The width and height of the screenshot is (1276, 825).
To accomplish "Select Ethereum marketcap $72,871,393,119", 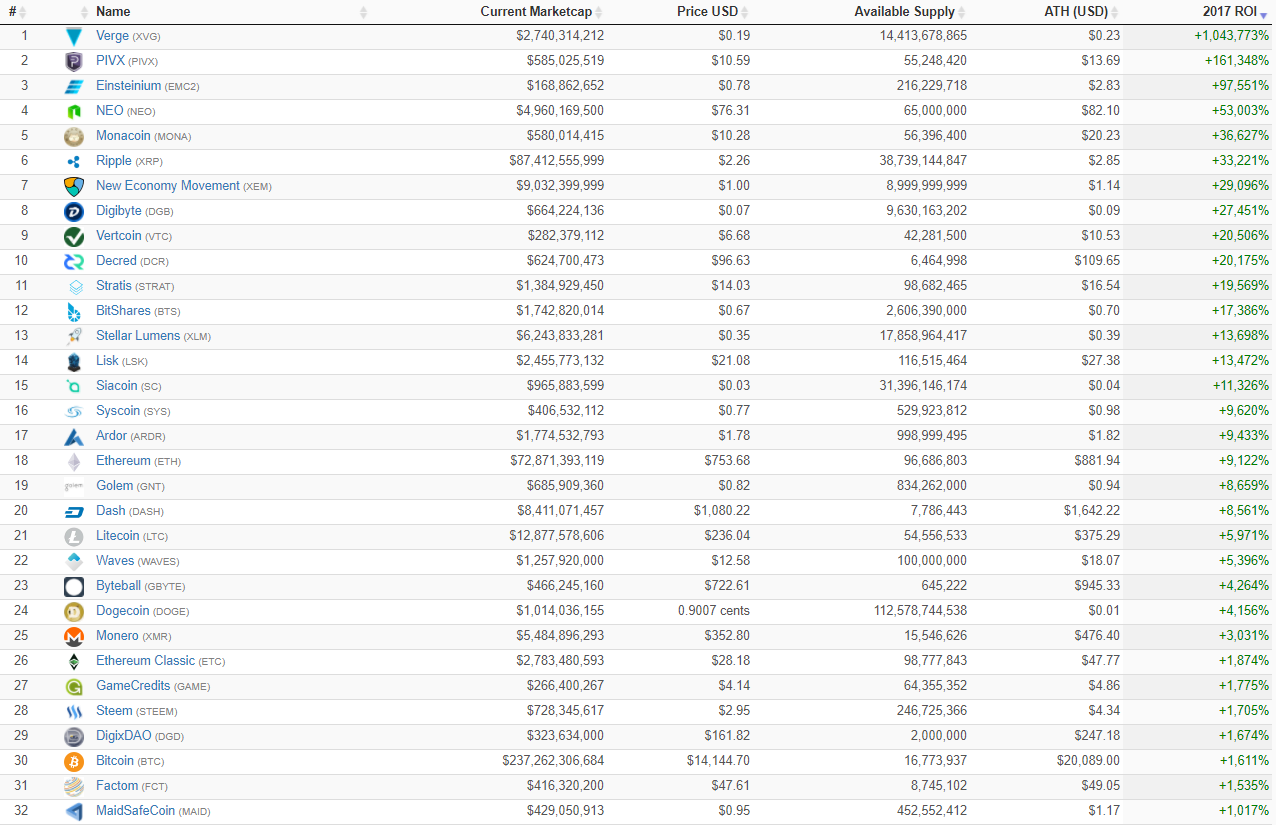I will tap(557, 461).
